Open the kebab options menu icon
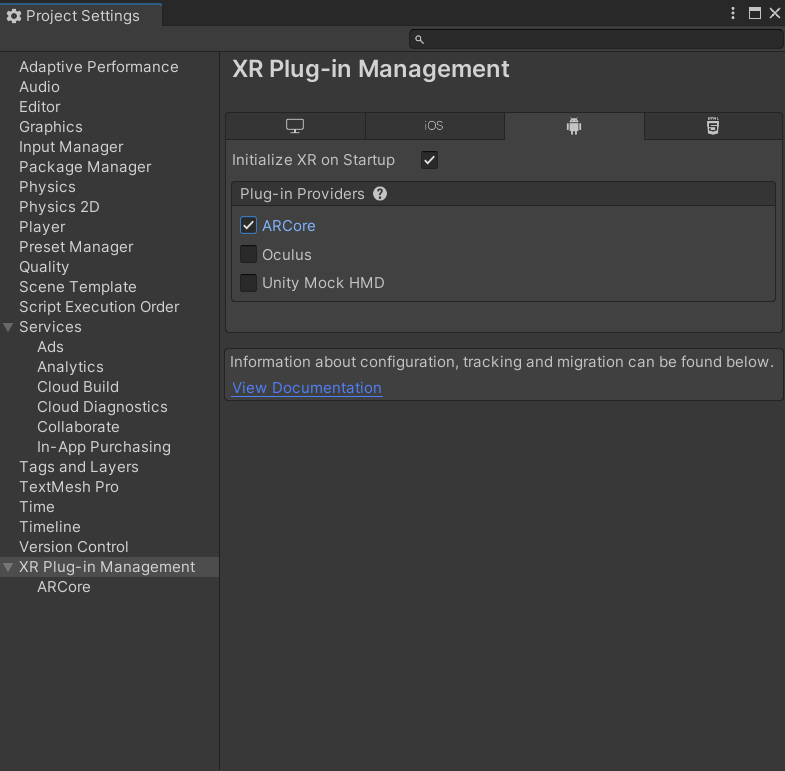Image resolution: width=785 pixels, height=771 pixels. pos(733,13)
